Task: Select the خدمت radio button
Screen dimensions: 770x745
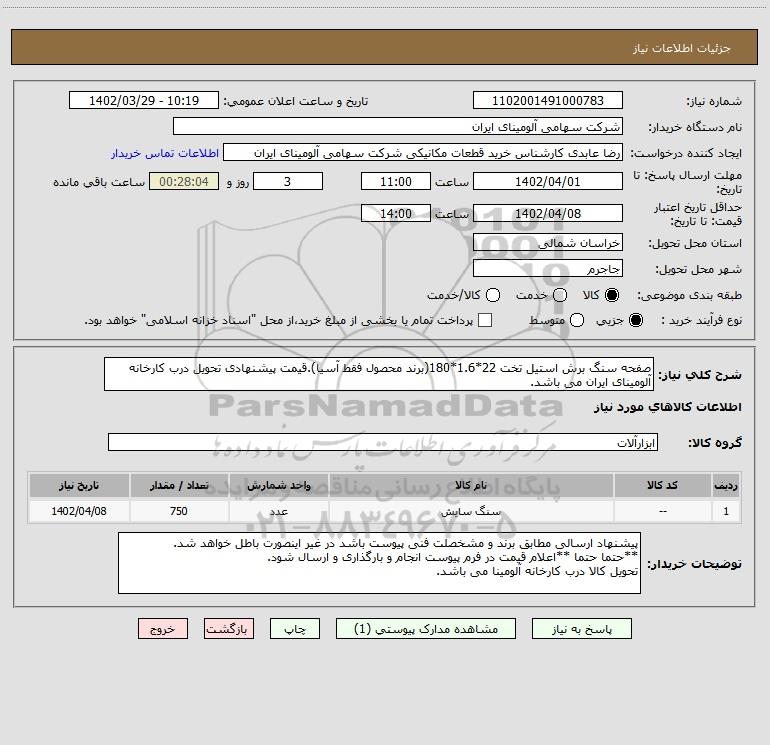Action: [560, 295]
